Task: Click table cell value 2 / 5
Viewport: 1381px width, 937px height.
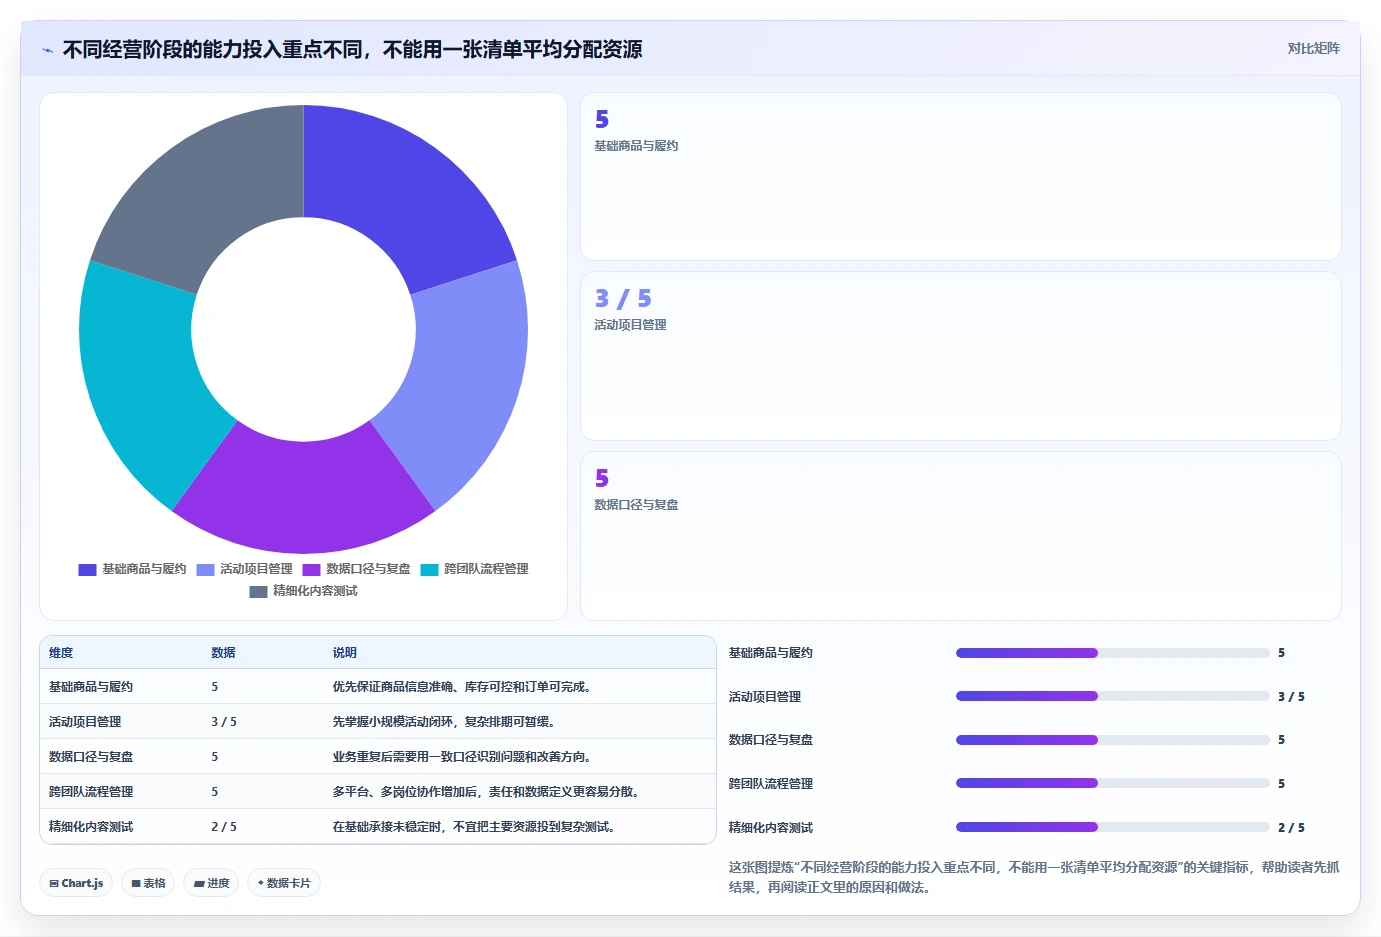Action: (224, 827)
